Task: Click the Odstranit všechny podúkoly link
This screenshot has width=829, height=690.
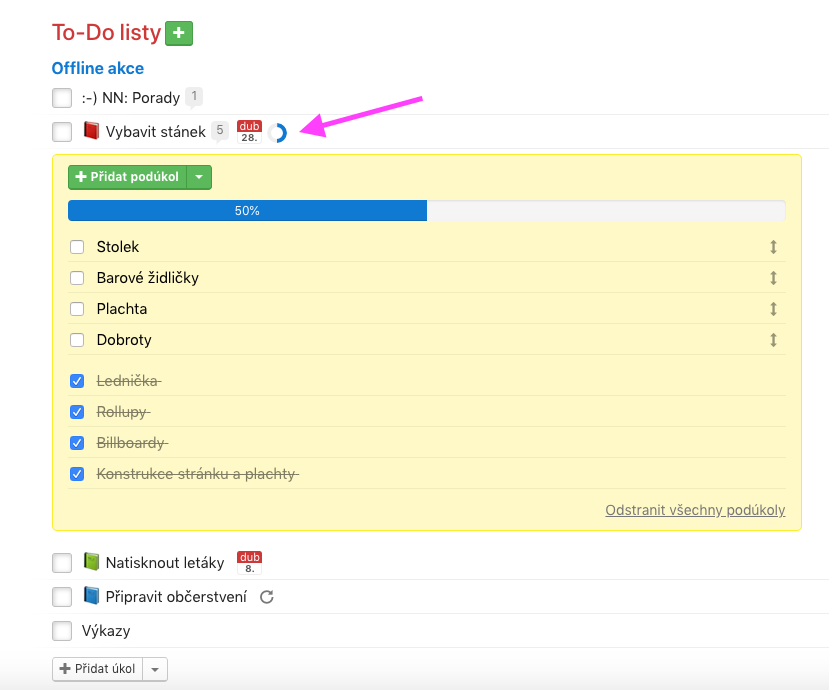Action: pos(695,510)
